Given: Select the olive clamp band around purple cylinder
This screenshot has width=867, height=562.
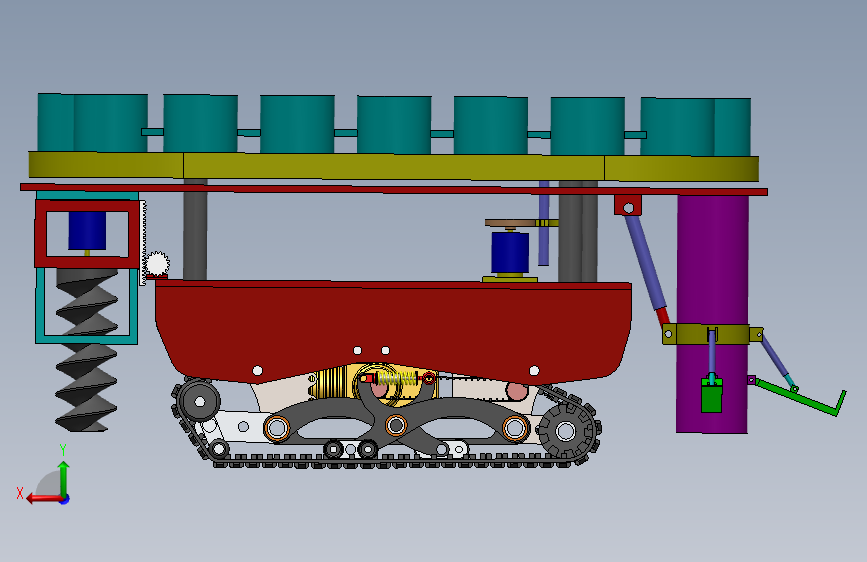Looking at the screenshot, I should click(712, 335).
